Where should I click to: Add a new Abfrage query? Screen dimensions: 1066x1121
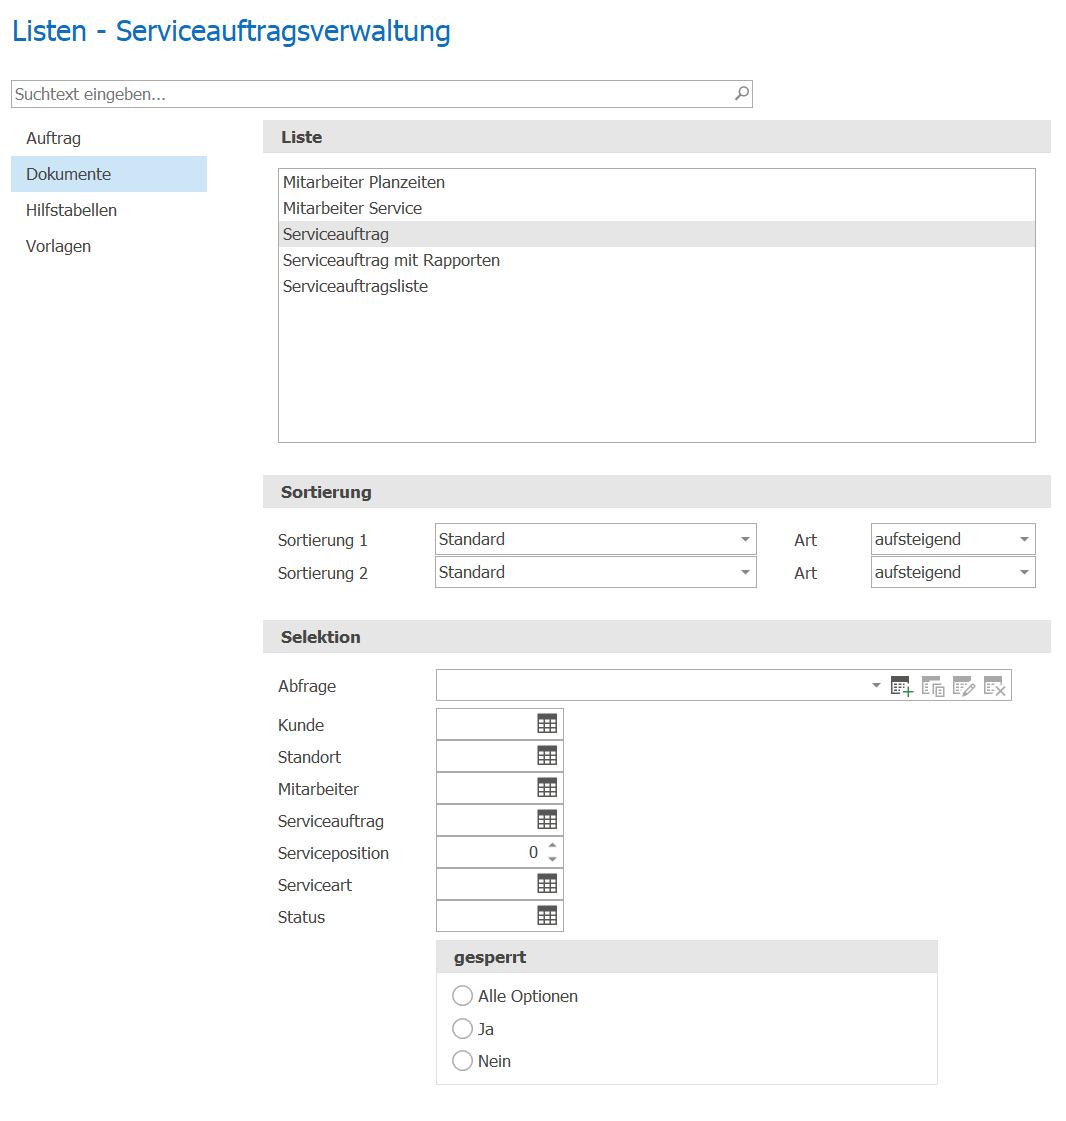pos(902,686)
